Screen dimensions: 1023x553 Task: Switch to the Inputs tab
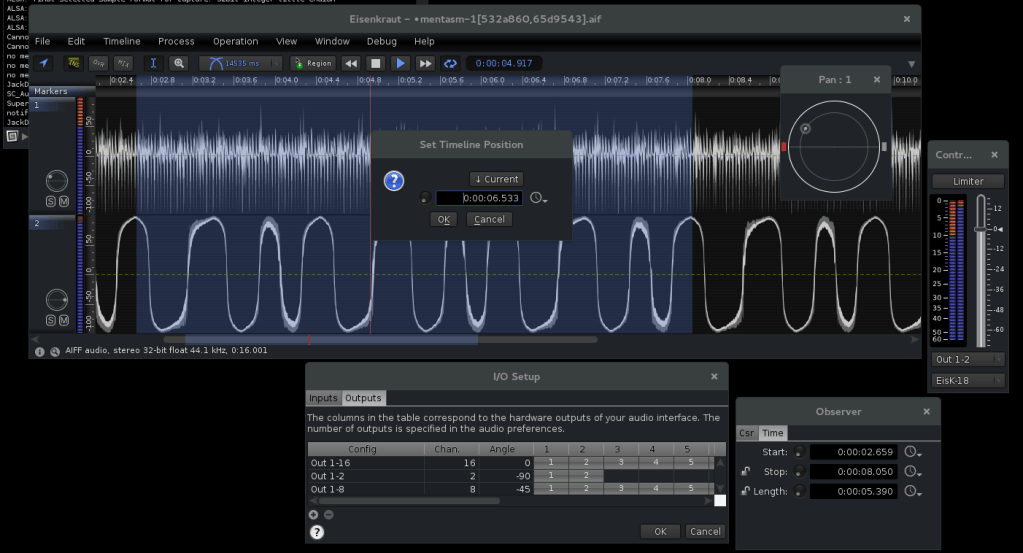pyautogui.click(x=323, y=398)
